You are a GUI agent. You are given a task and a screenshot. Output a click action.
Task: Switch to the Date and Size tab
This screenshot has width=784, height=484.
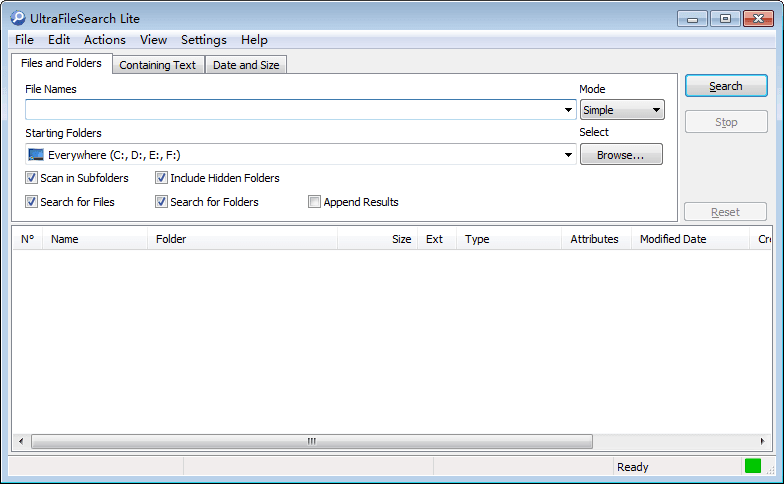pyautogui.click(x=246, y=65)
